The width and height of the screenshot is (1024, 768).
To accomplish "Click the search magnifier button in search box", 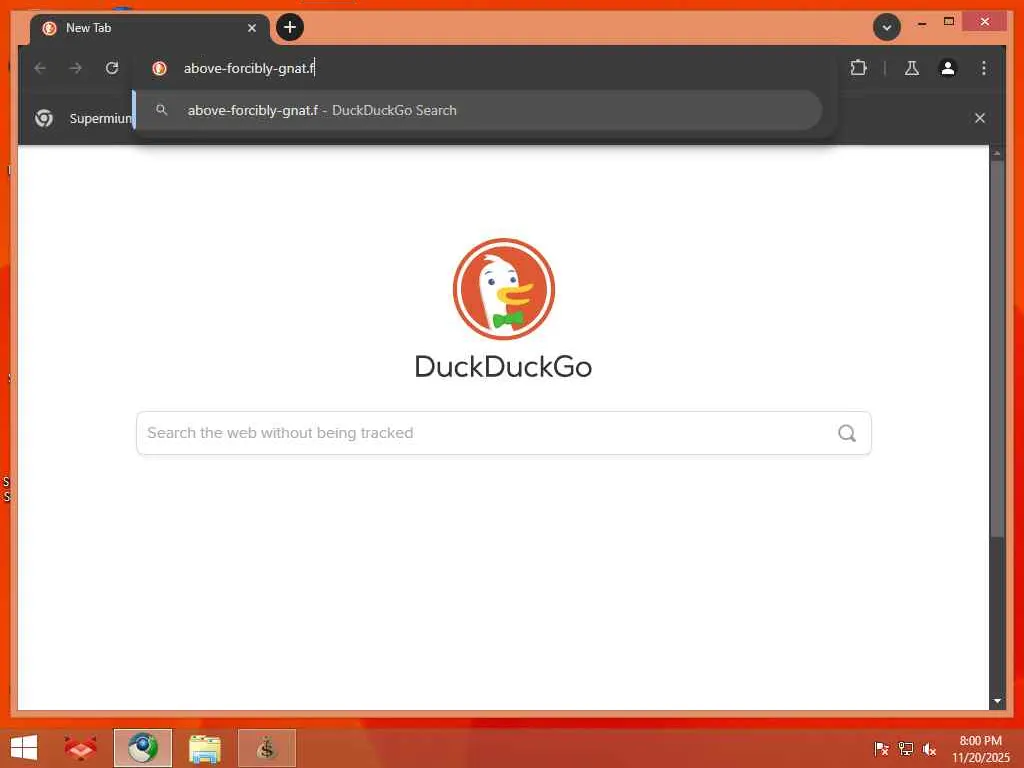I will point(847,433).
